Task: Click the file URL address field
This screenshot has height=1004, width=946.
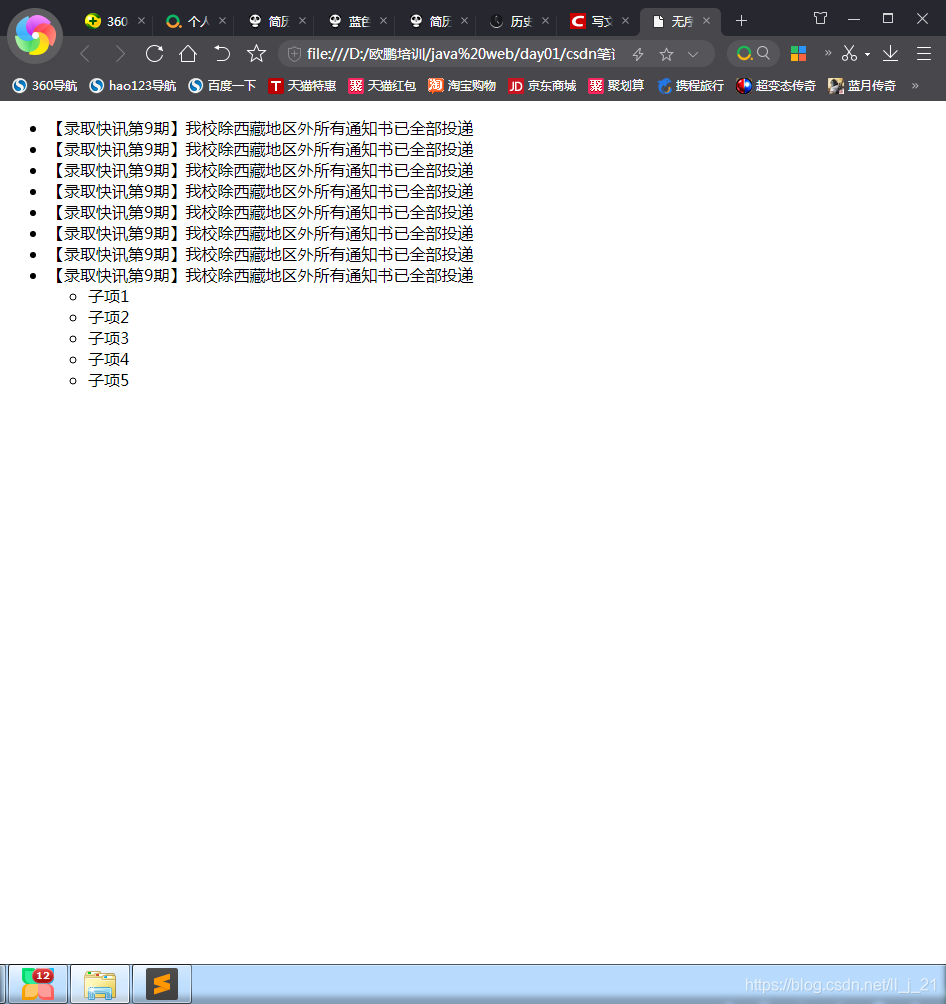Action: coord(461,54)
